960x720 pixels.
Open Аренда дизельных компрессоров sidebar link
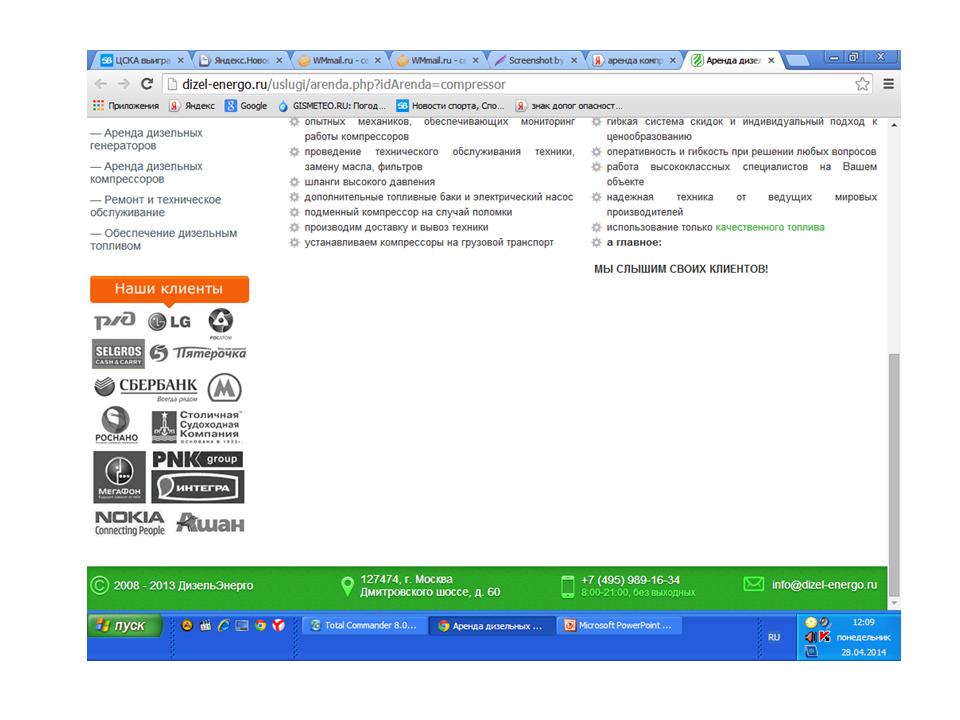146,173
